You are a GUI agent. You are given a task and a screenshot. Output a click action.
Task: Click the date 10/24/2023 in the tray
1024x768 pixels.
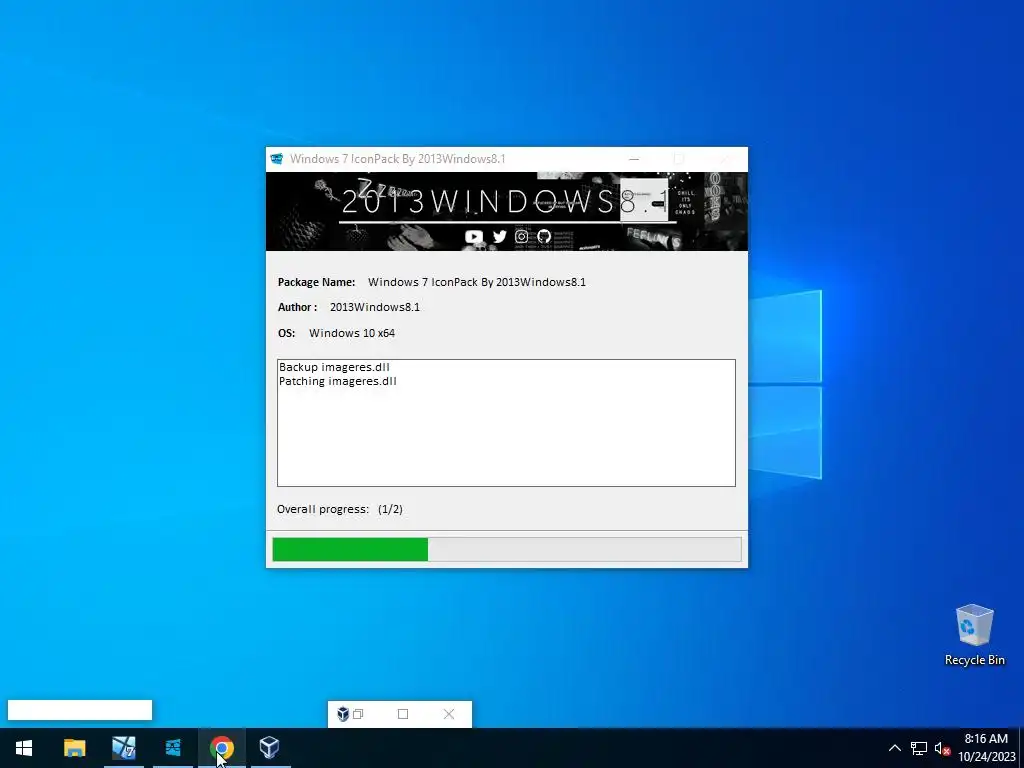pyautogui.click(x=987, y=758)
